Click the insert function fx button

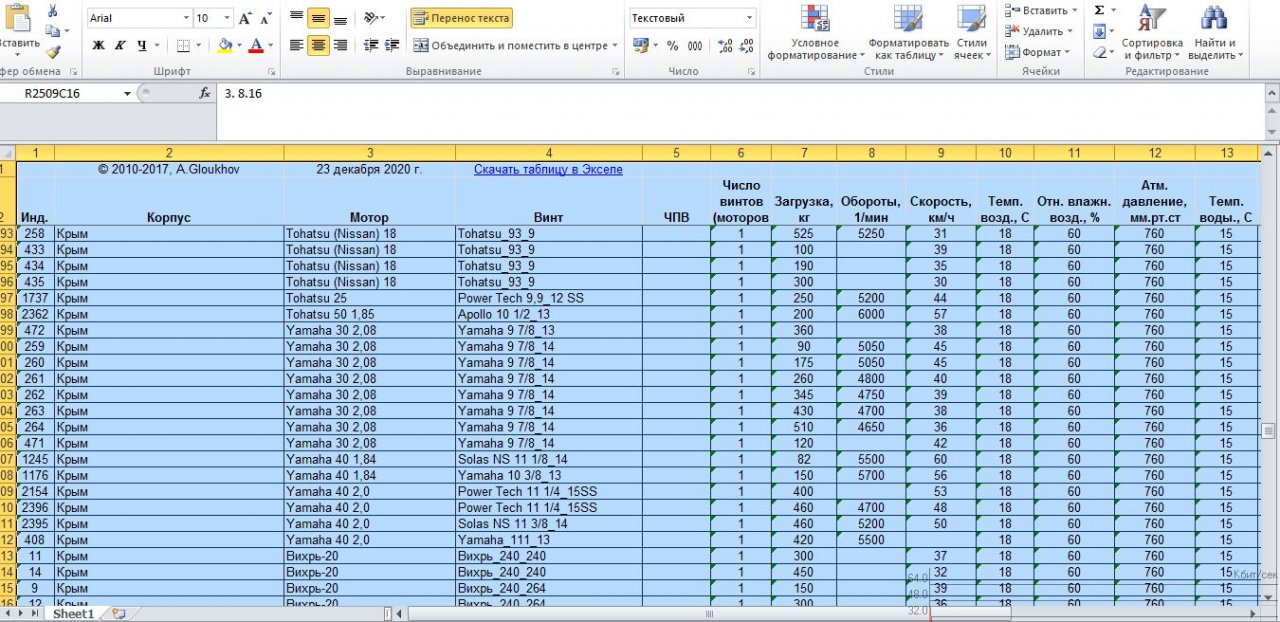point(205,93)
